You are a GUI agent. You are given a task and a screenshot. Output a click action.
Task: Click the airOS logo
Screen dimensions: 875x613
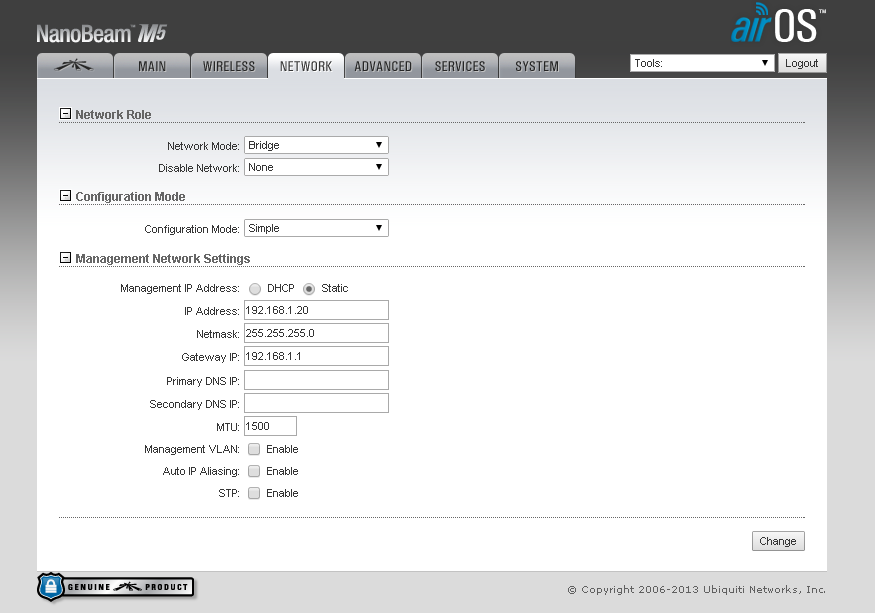click(x=778, y=23)
